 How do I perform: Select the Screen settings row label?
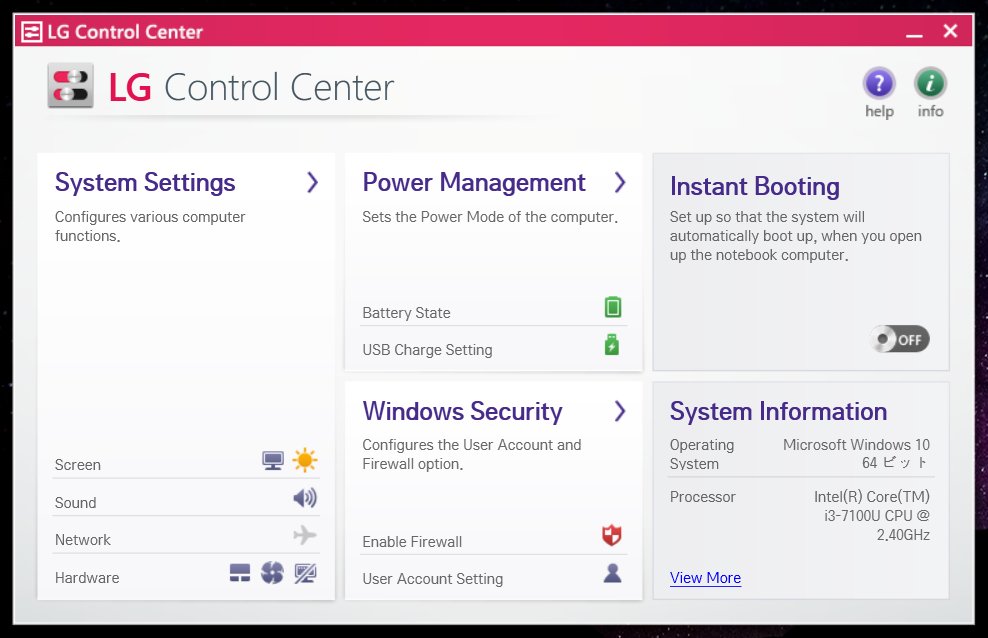coord(78,465)
